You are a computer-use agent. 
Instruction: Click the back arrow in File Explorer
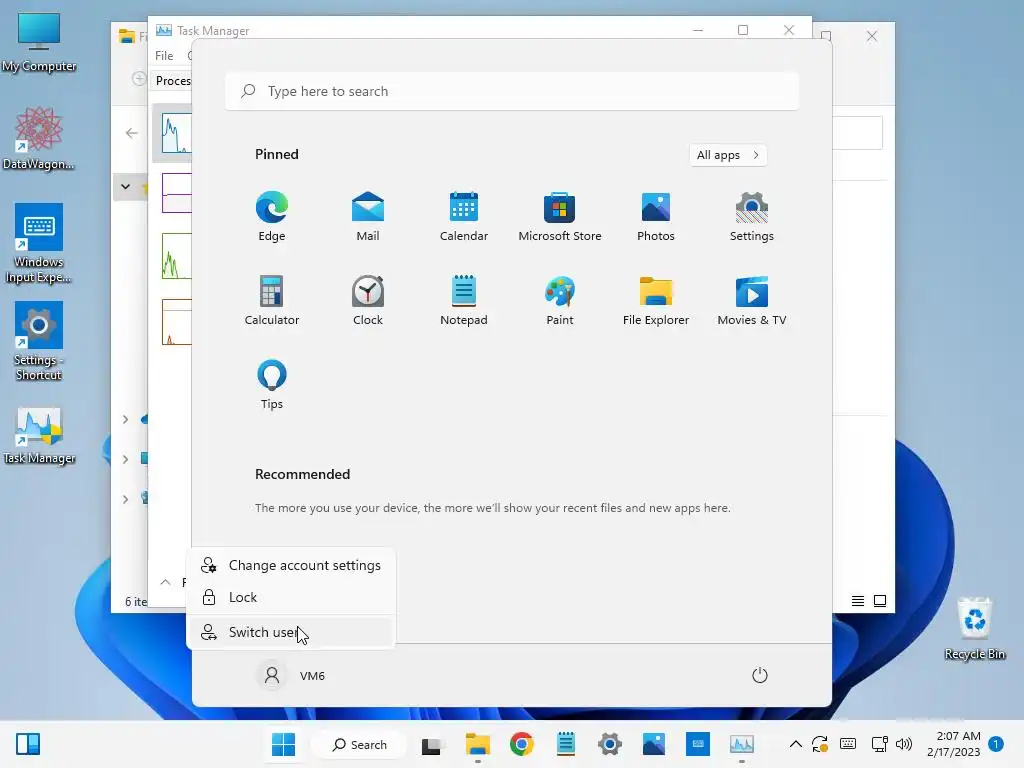(x=131, y=133)
